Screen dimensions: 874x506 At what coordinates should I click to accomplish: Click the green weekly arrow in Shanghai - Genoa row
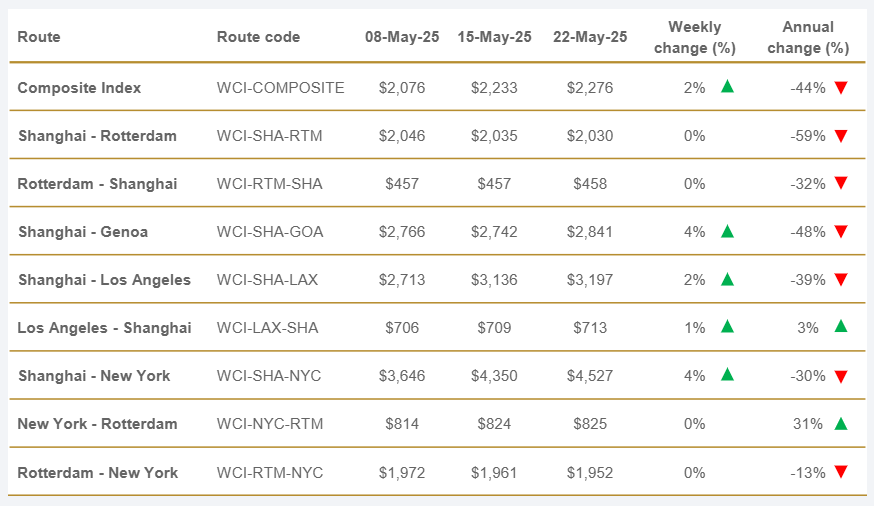727,231
